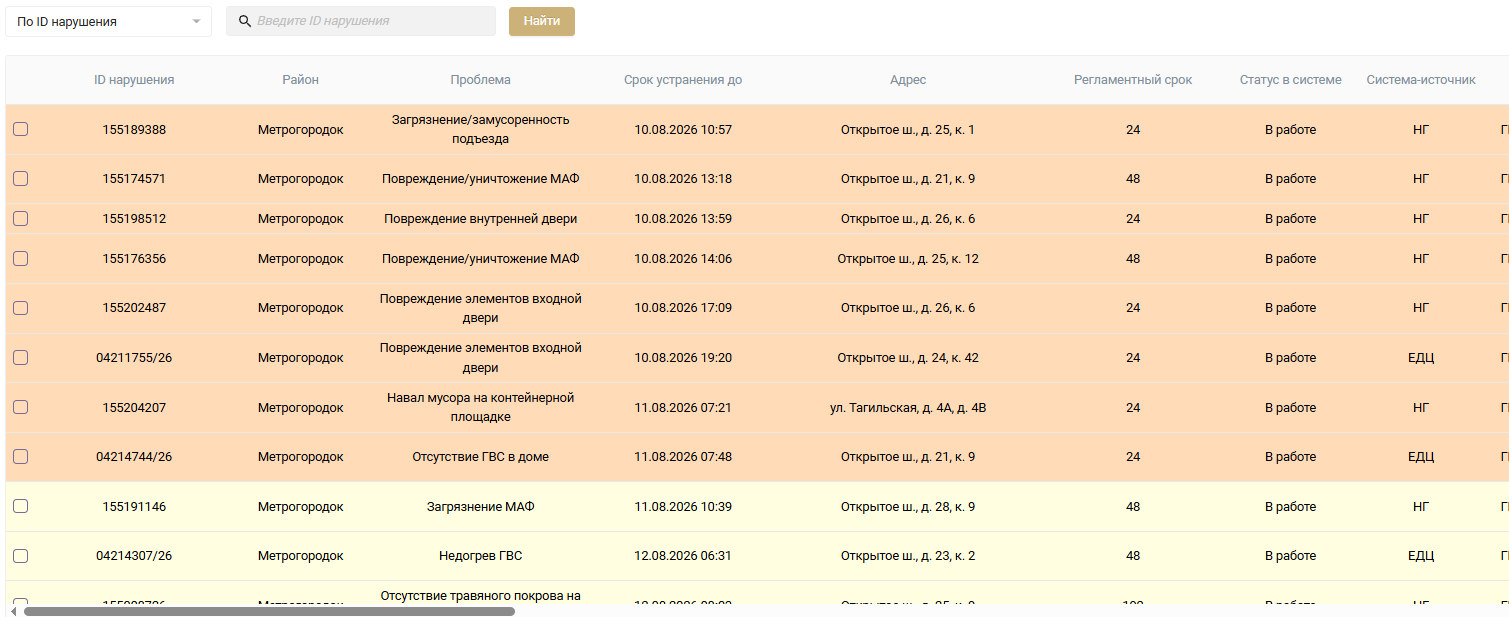Click violation ID 04211755/26

click(x=134, y=358)
